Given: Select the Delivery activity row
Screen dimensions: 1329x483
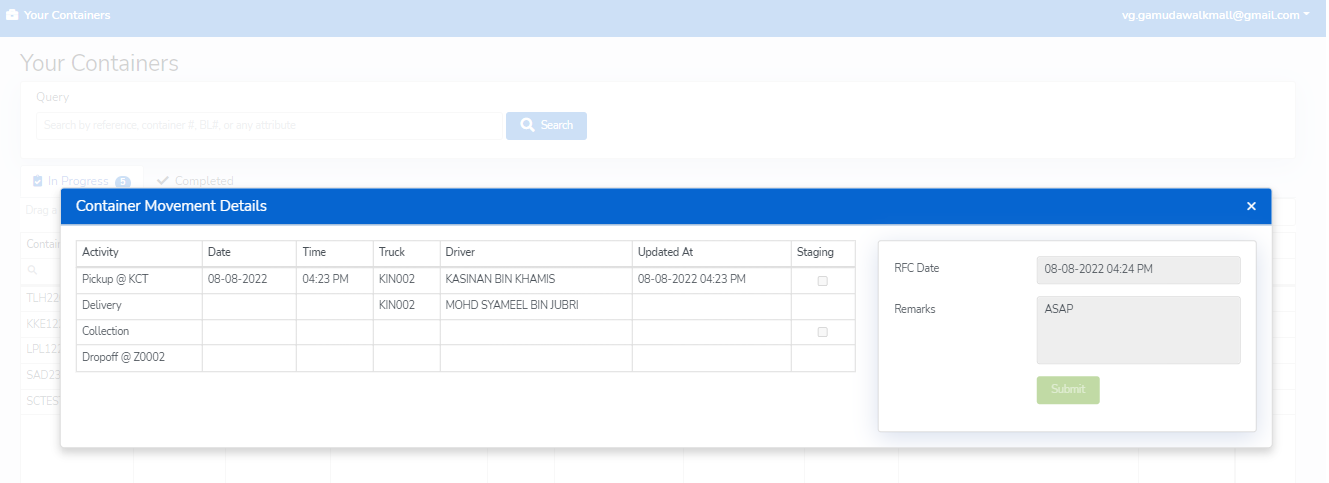Looking at the screenshot, I should coord(100,305).
